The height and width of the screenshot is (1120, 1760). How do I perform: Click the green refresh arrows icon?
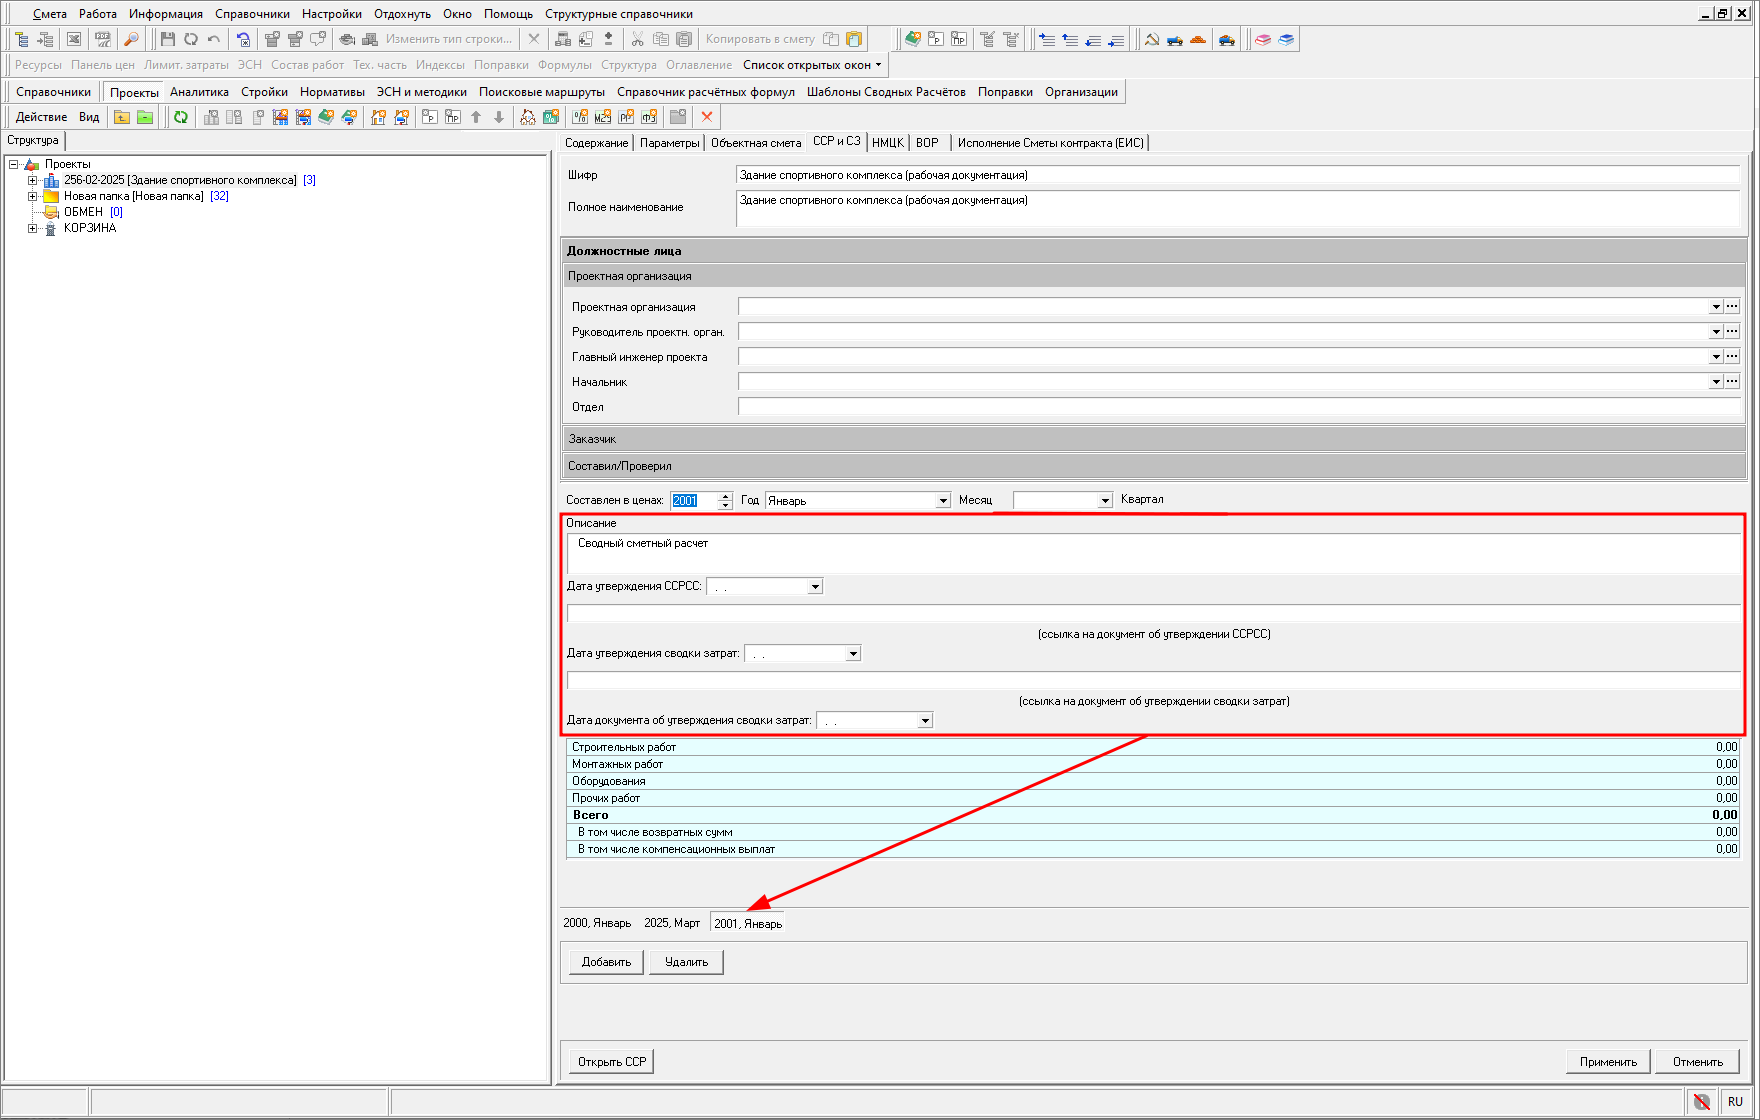[x=181, y=117]
